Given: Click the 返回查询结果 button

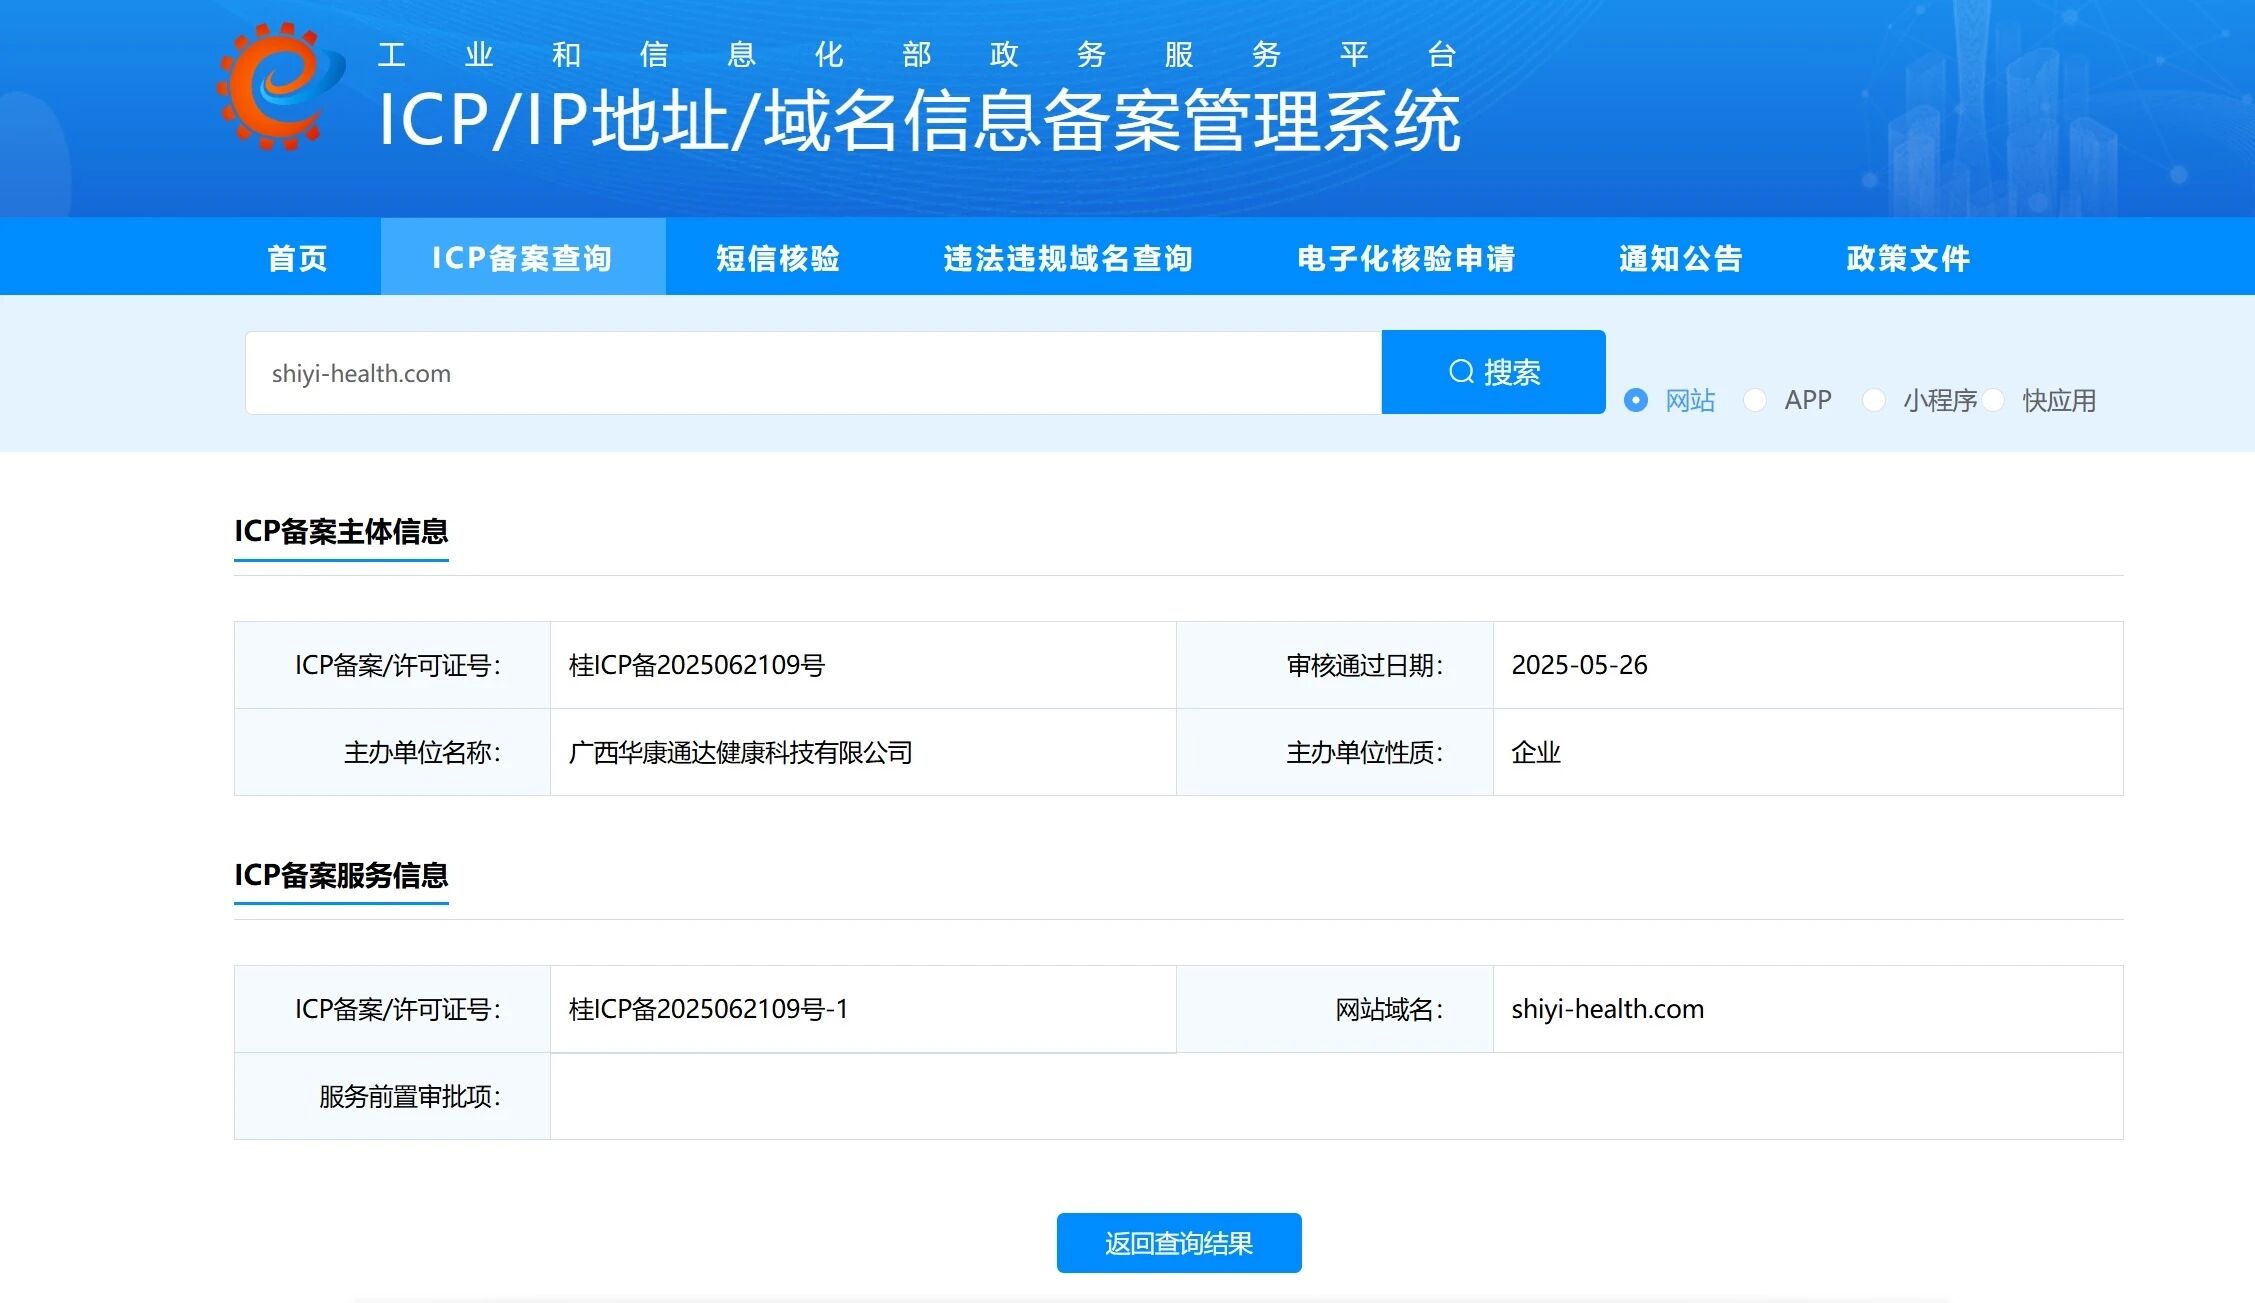Looking at the screenshot, I should 1178,1243.
